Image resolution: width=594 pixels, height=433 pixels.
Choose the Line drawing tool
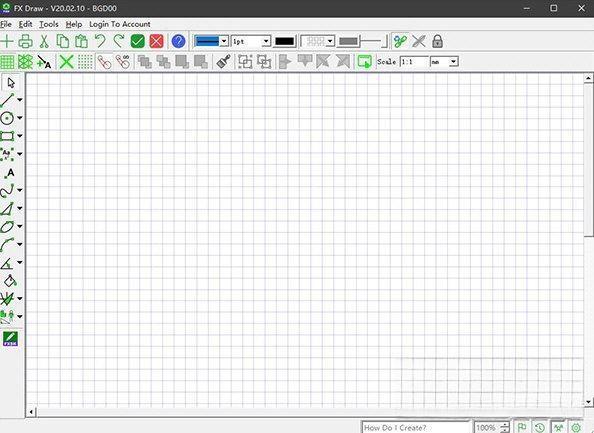(x=7, y=100)
